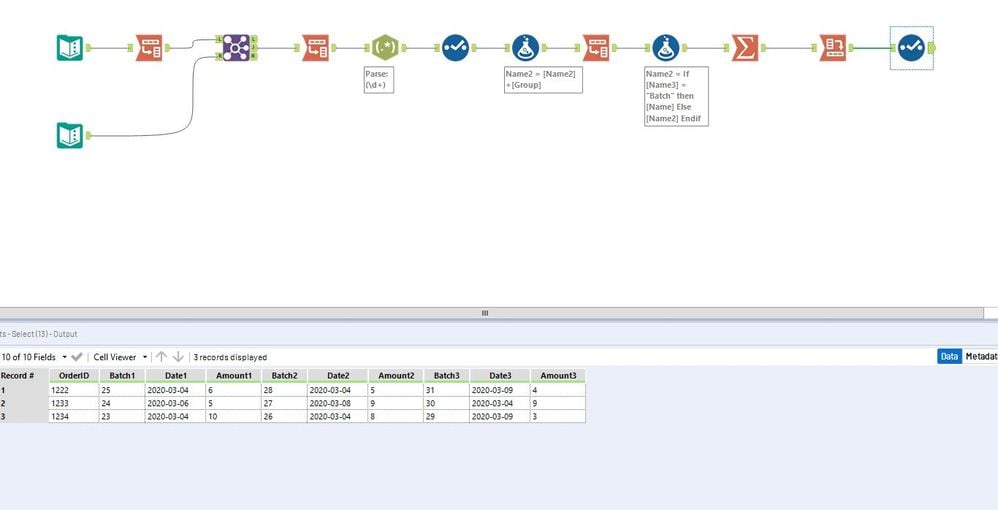
Task: Click the Date3 column header
Action: [500, 376]
